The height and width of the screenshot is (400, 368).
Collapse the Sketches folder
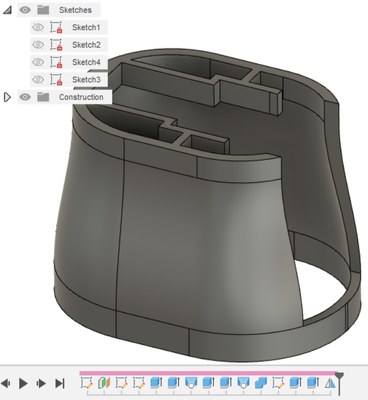pyautogui.click(x=7, y=10)
